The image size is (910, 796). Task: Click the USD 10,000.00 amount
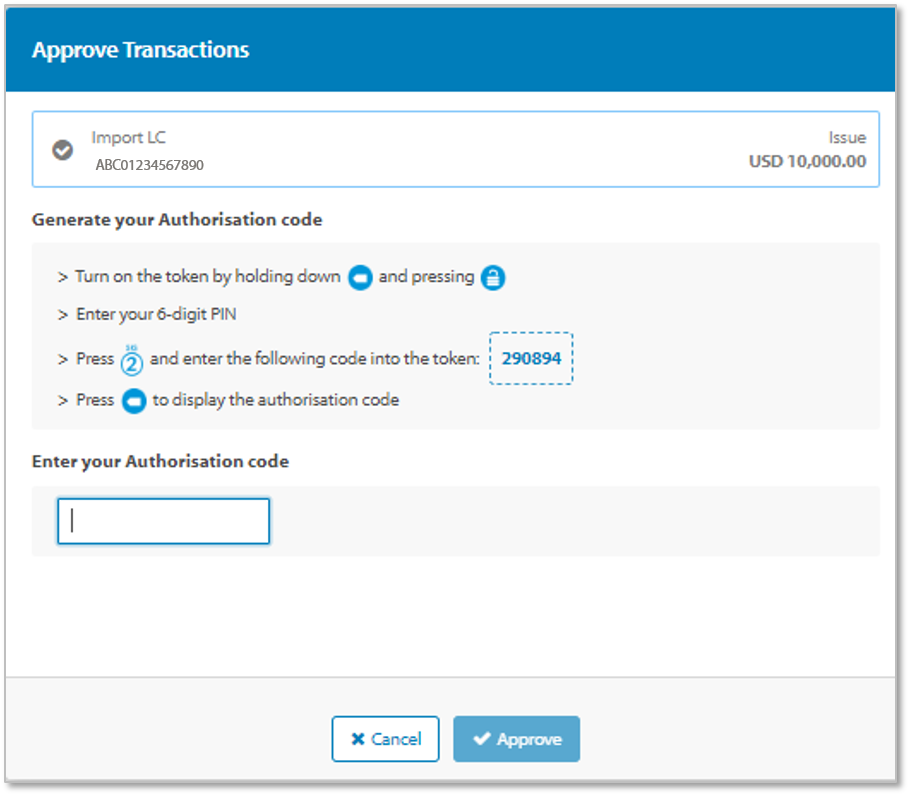(807, 162)
